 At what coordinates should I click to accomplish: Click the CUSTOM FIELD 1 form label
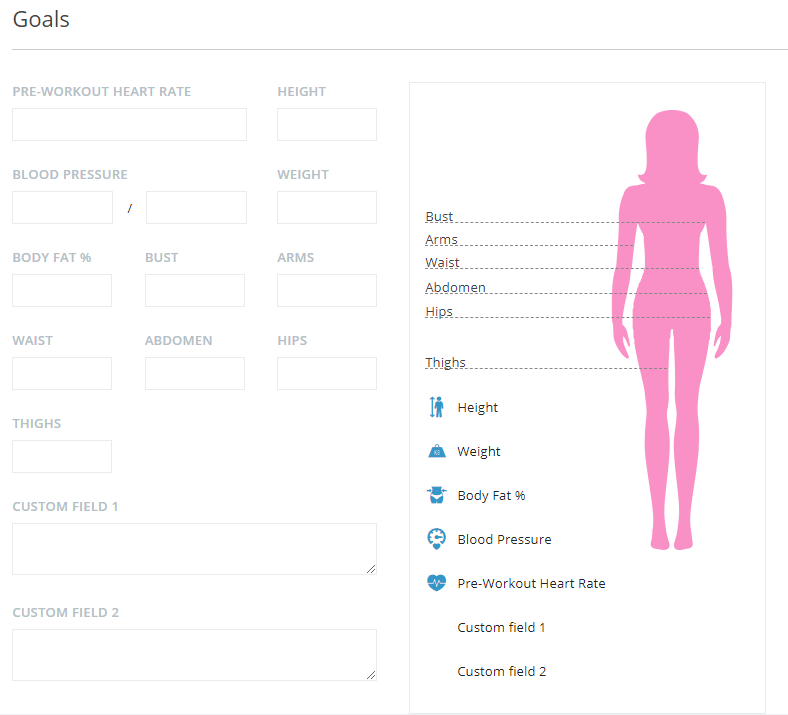click(x=65, y=506)
